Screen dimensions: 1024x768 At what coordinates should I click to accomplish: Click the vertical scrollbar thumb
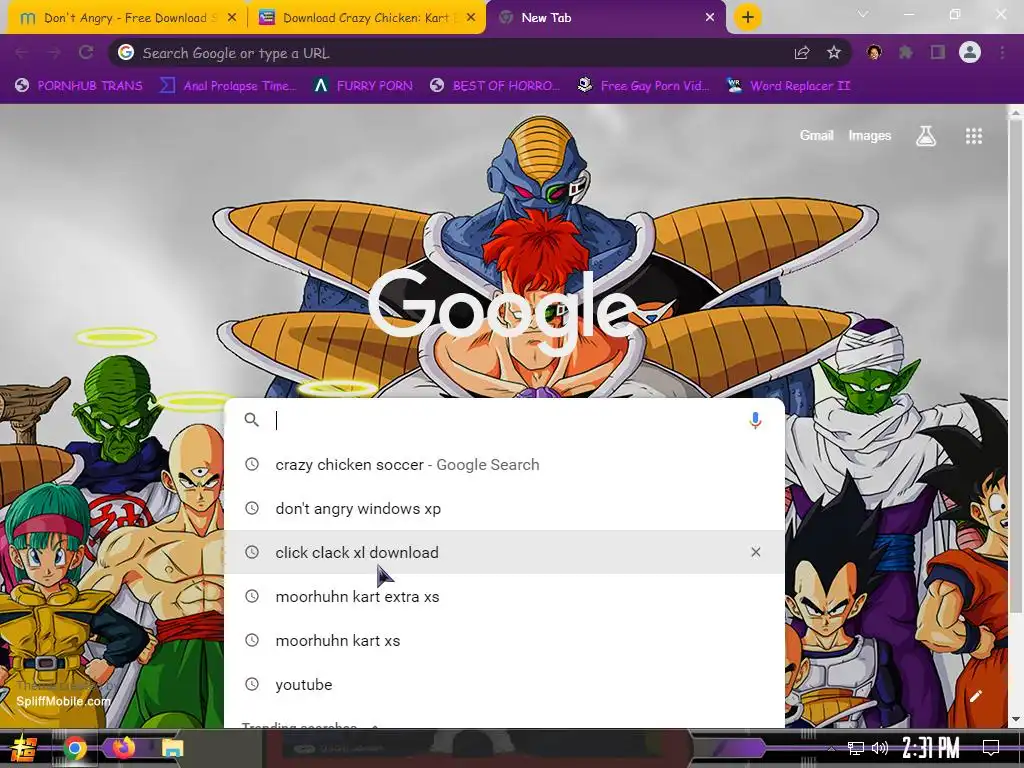pyautogui.click(x=1016, y=366)
